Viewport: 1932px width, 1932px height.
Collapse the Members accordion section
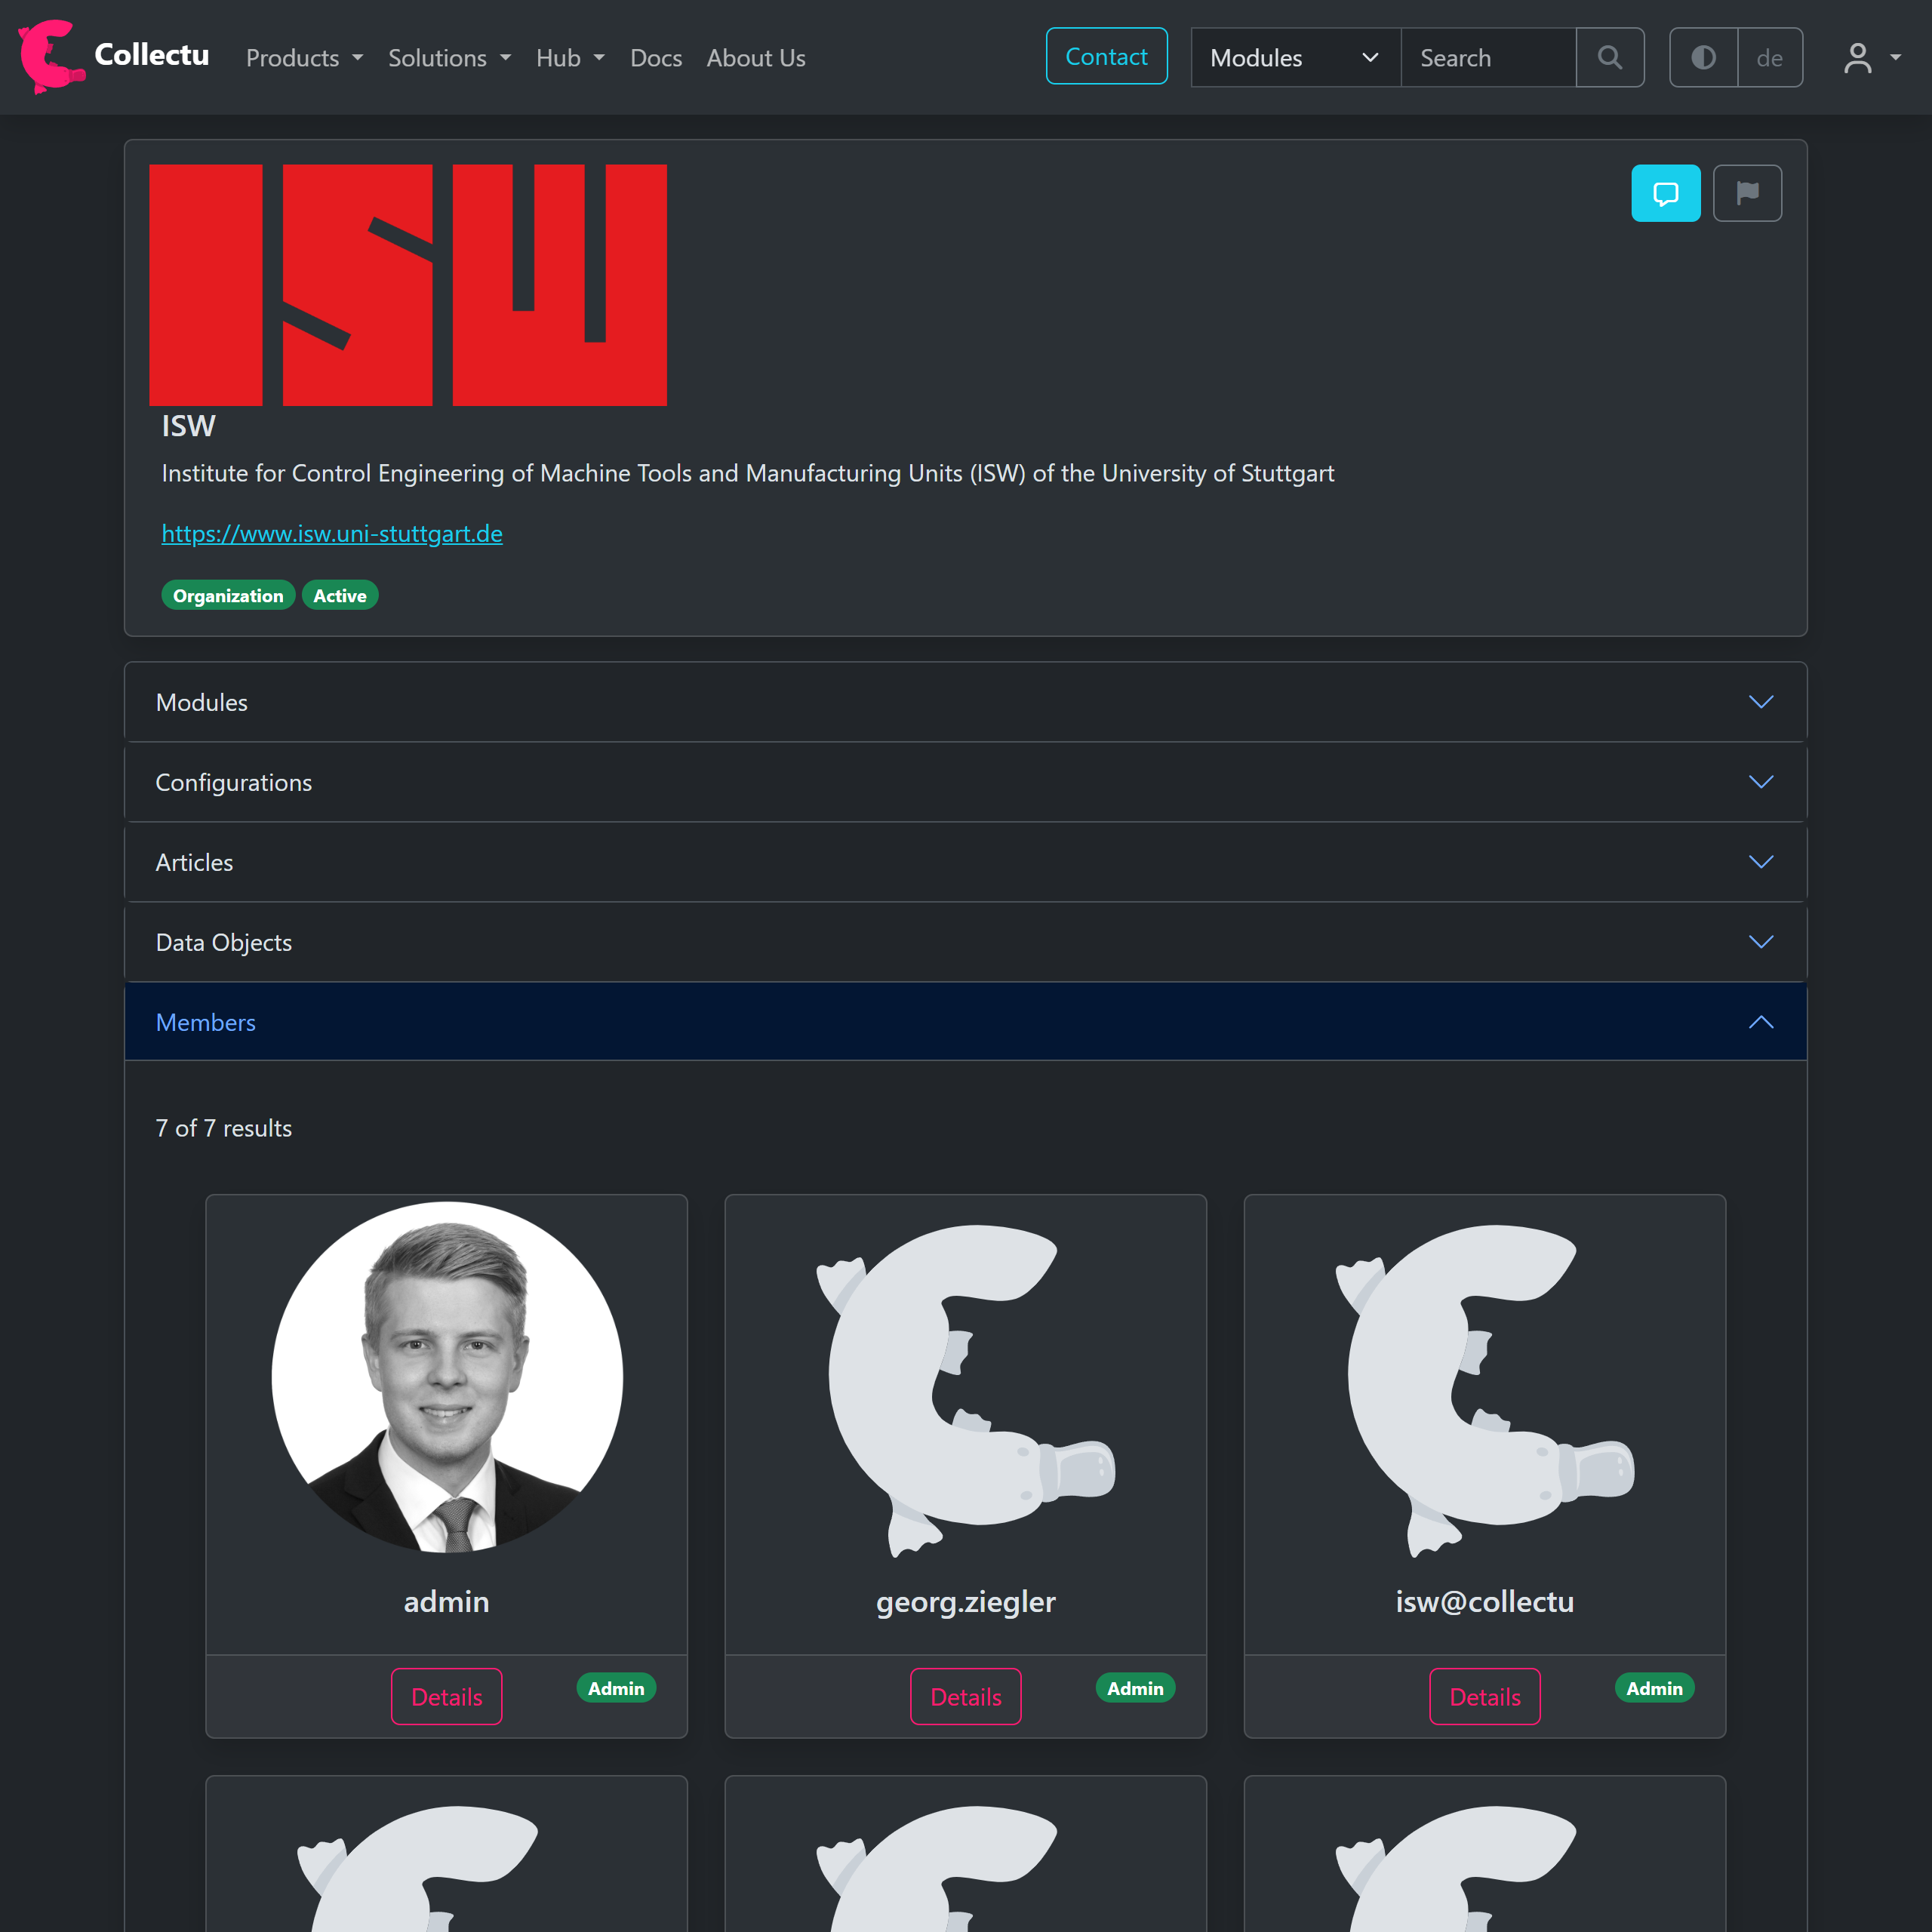click(x=965, y=1022)
